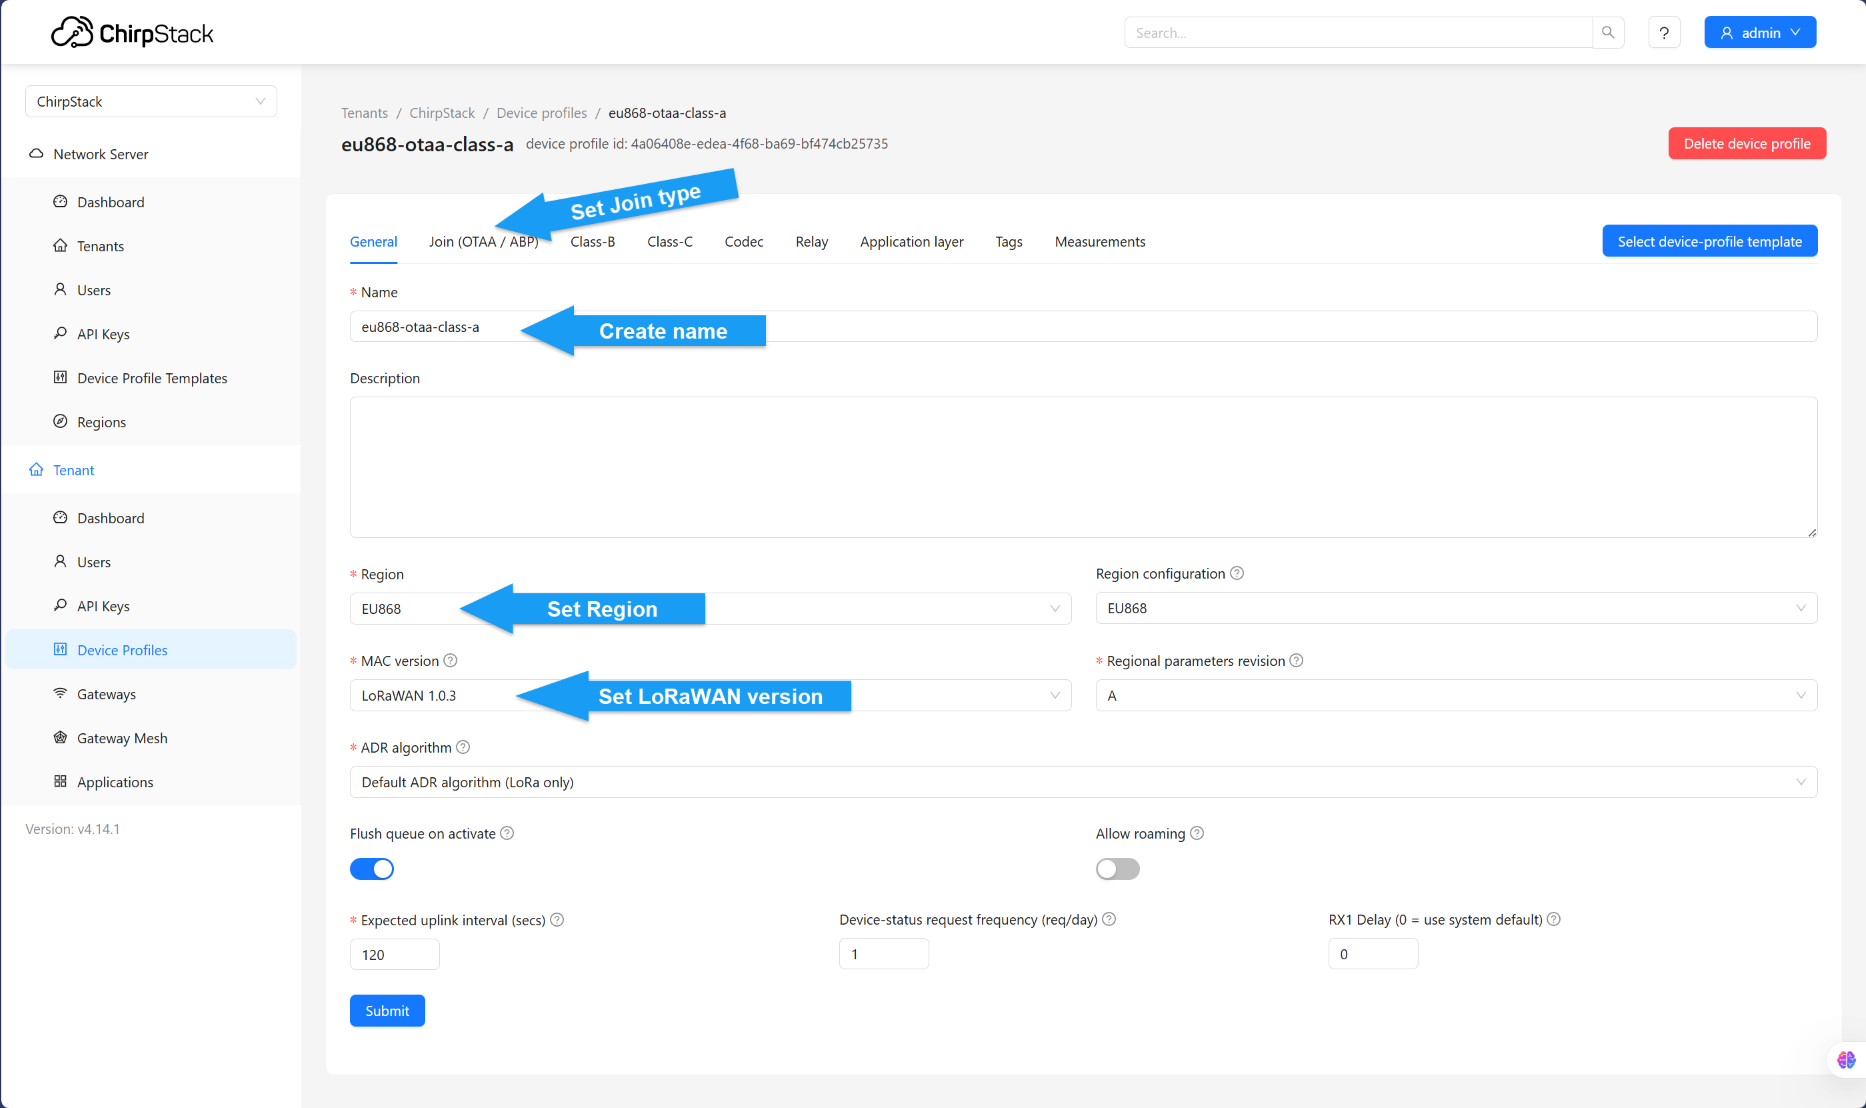1866x1108 pixels.
Task: Open the Network Server Dashboard
Action: 110,202
